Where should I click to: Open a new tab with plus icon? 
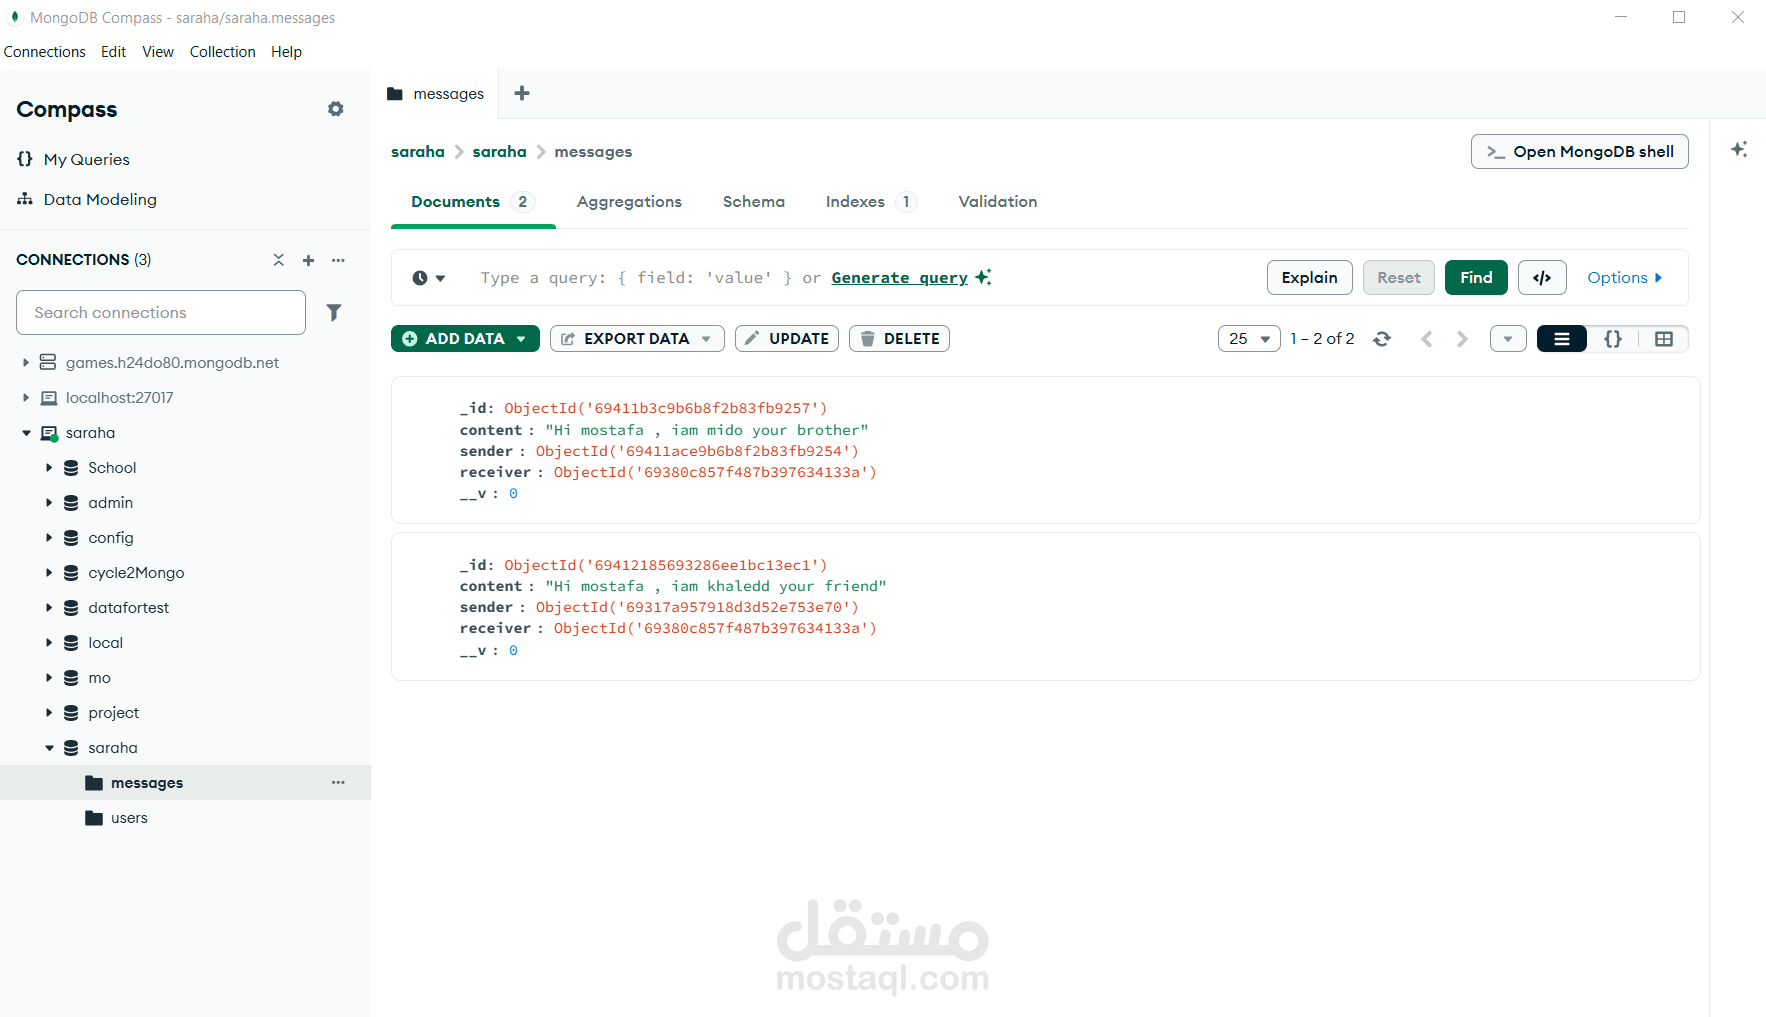tap(522, 93)
